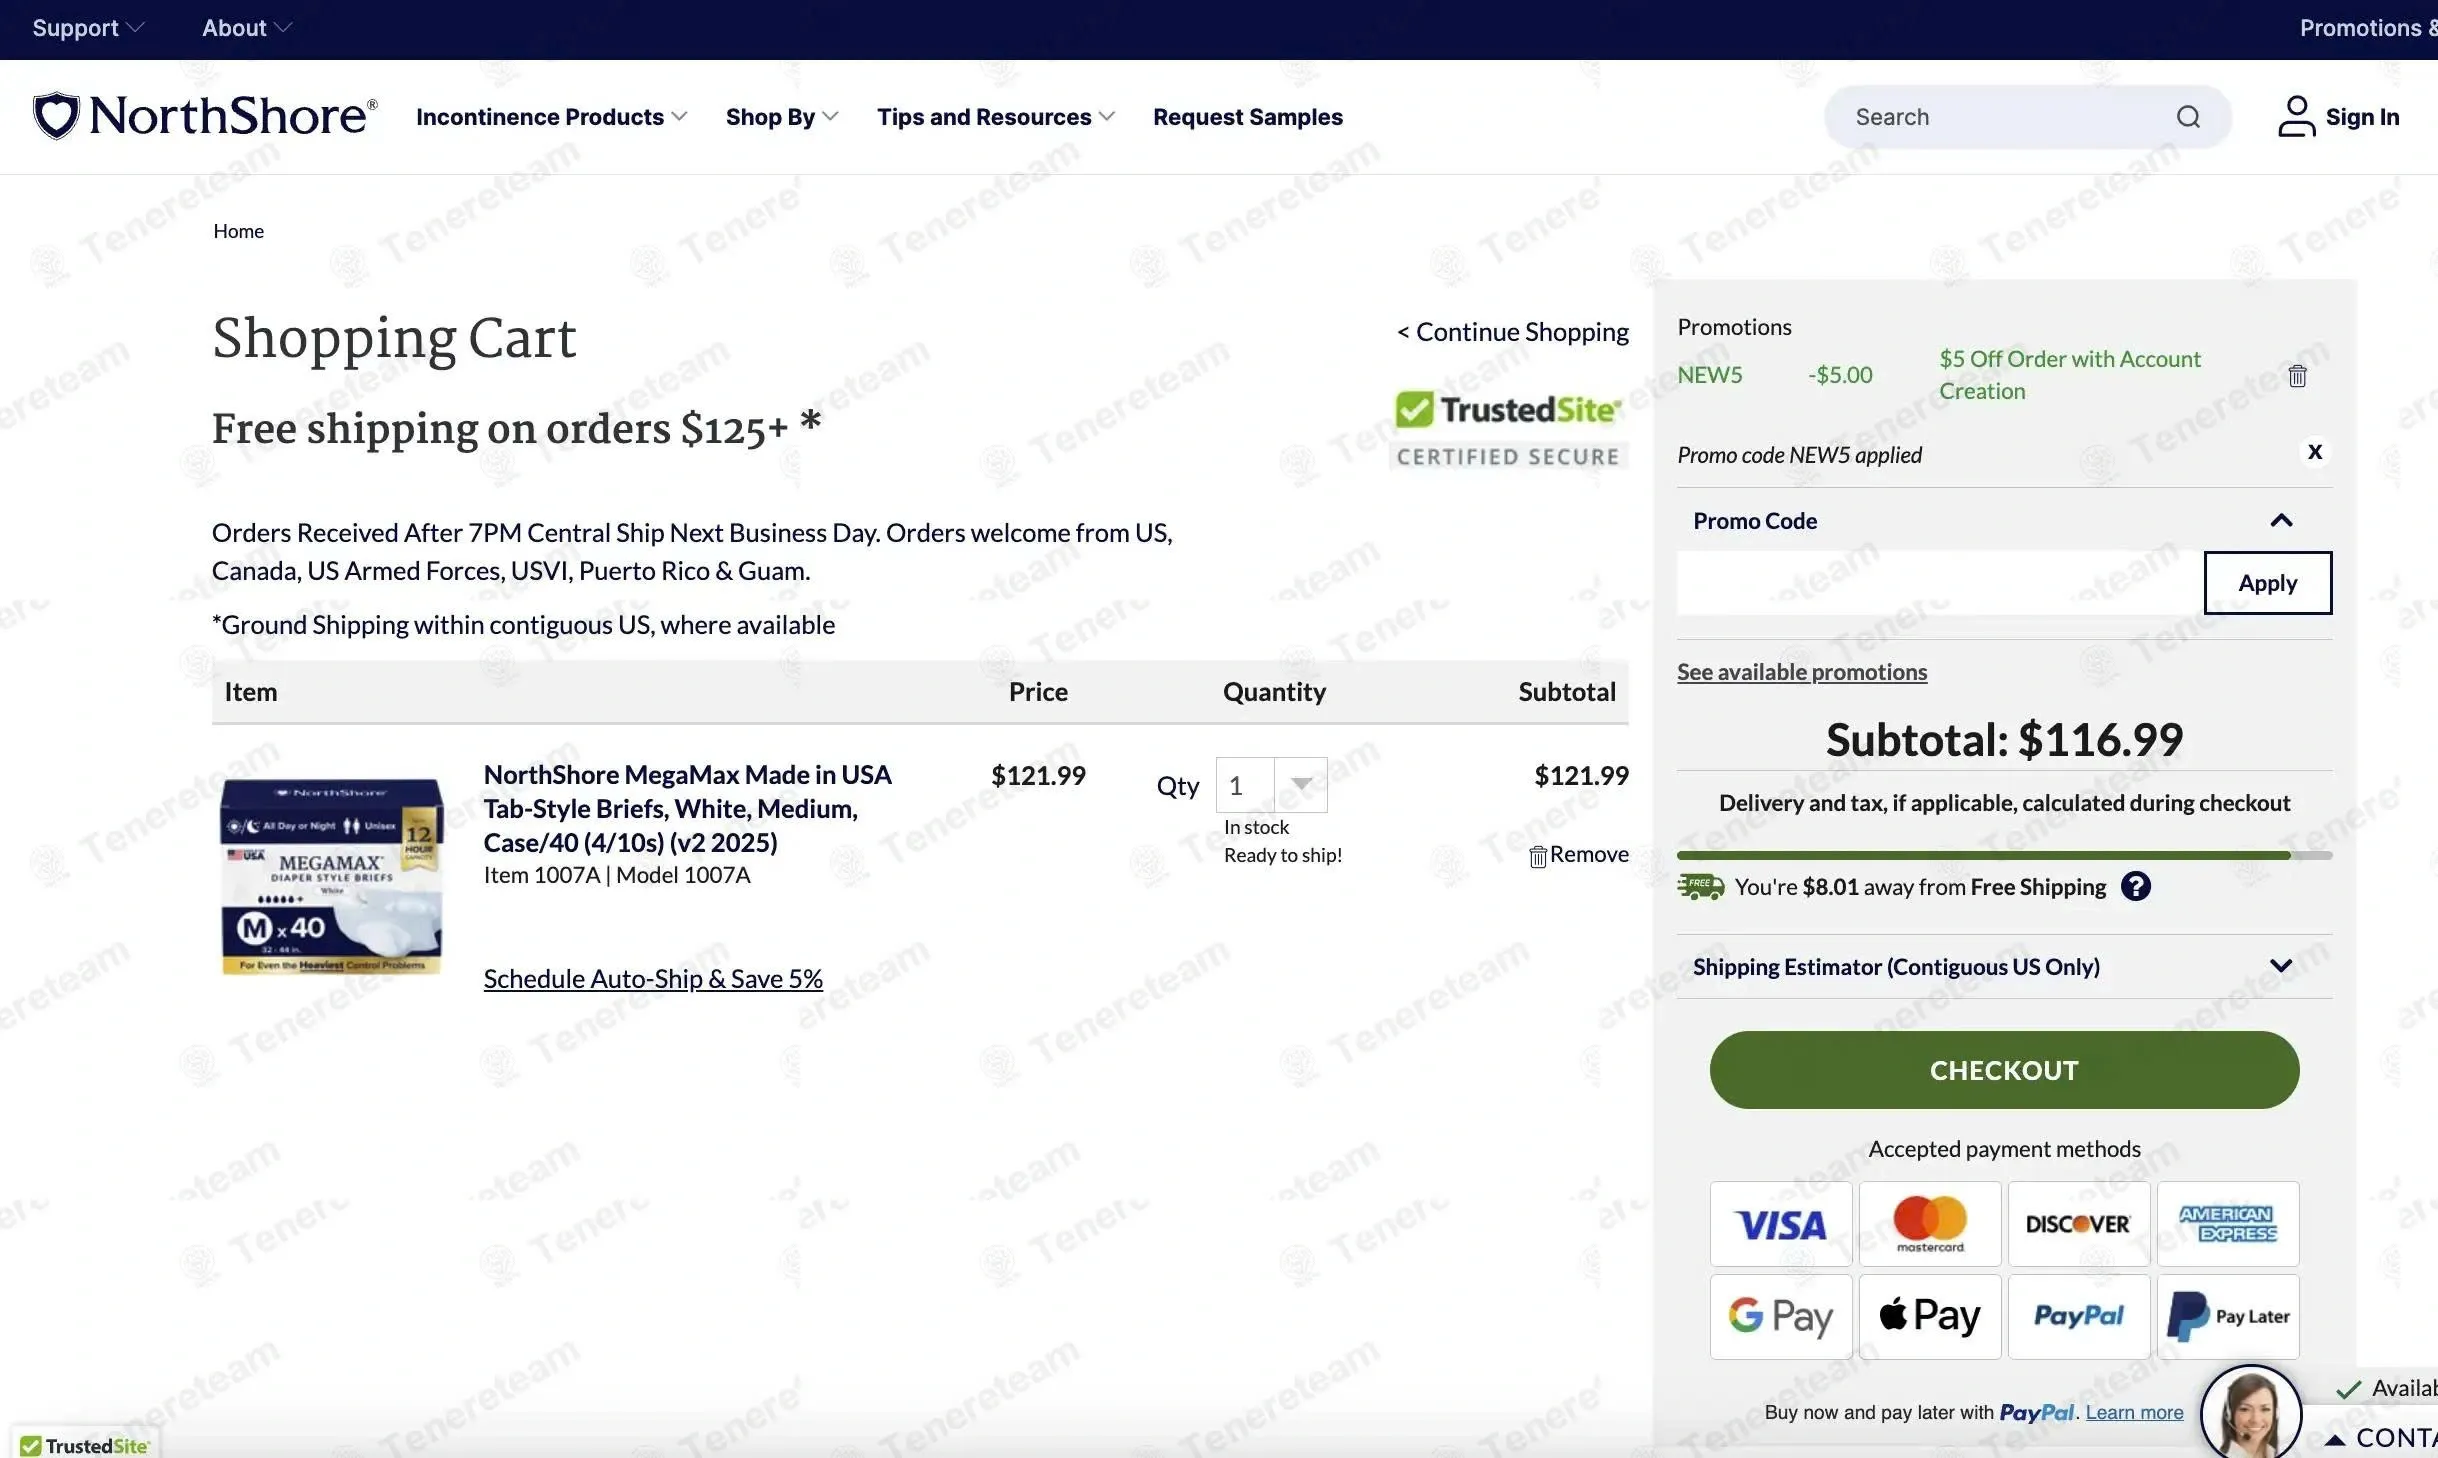Dismiss the 'Promo code NEW5 applied' message
This screenshot has width=2438, height=1458.
[x=2314, y=452]
